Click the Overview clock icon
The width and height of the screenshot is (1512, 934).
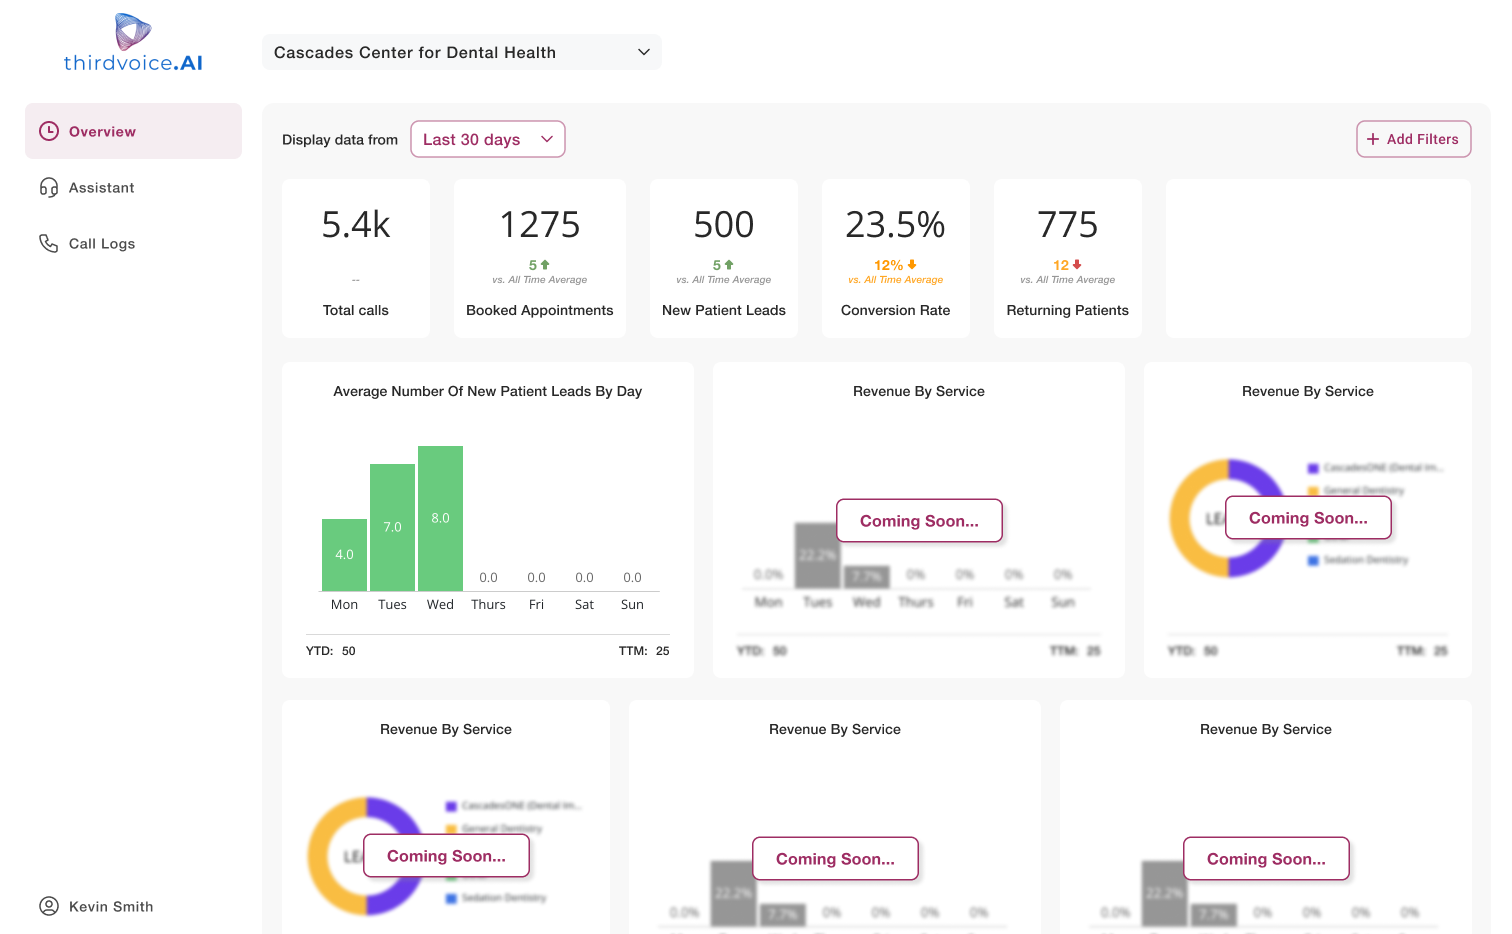point(49,131)
